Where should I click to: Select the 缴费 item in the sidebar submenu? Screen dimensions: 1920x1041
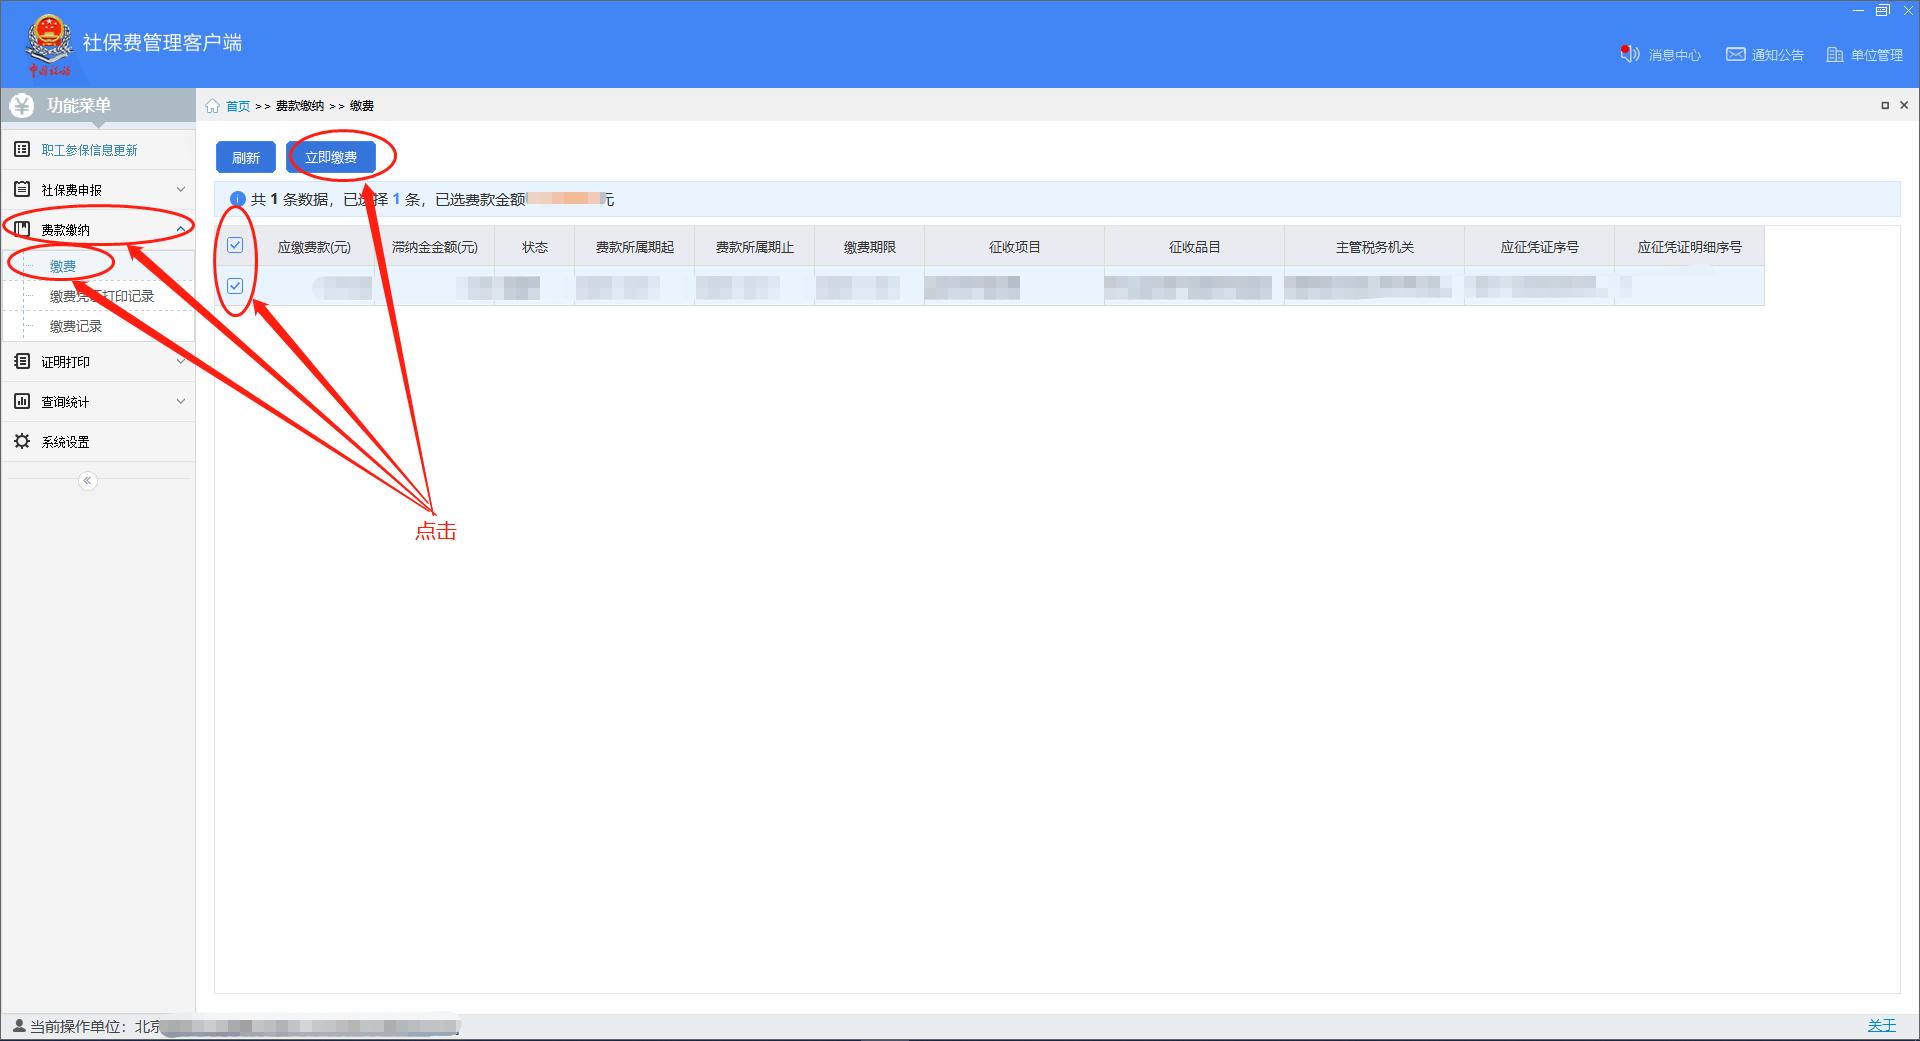point(63,266)
